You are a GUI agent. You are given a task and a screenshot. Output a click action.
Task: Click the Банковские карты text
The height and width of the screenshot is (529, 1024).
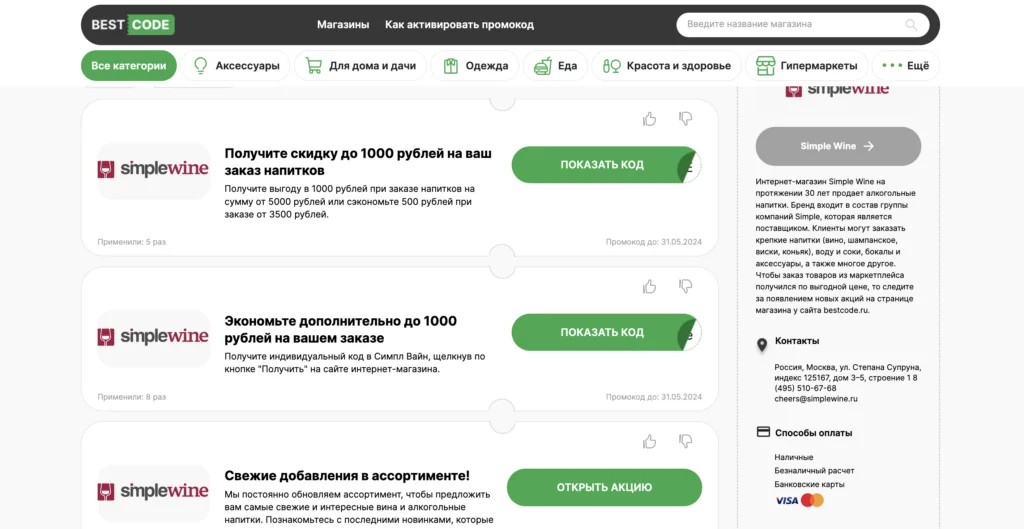(x=809, y=484)
